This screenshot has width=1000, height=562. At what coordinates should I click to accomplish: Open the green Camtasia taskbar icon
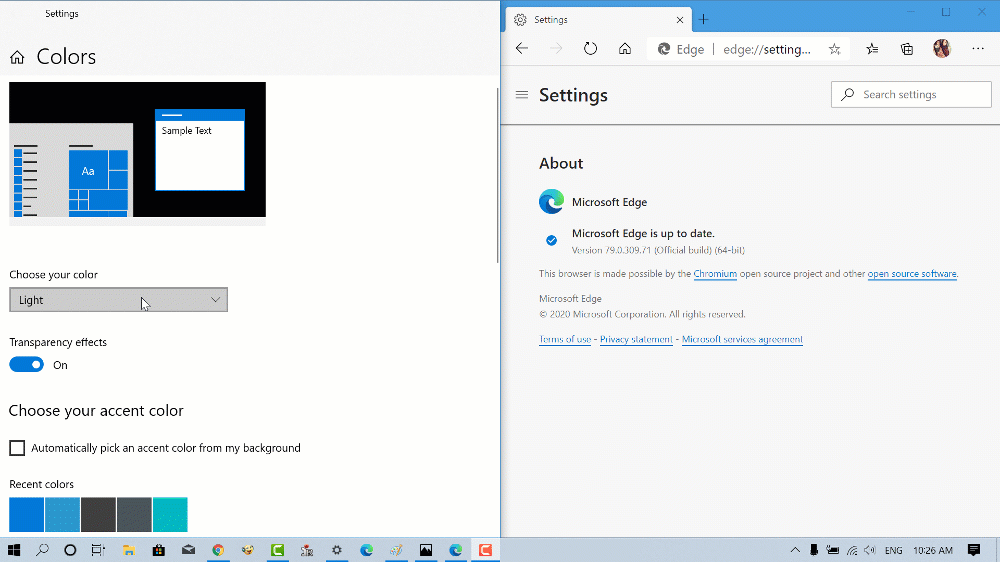277,550
